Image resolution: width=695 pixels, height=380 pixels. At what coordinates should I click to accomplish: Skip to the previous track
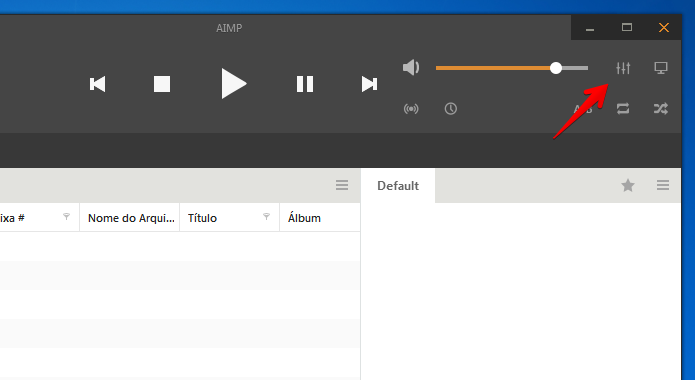click(98, 84)
